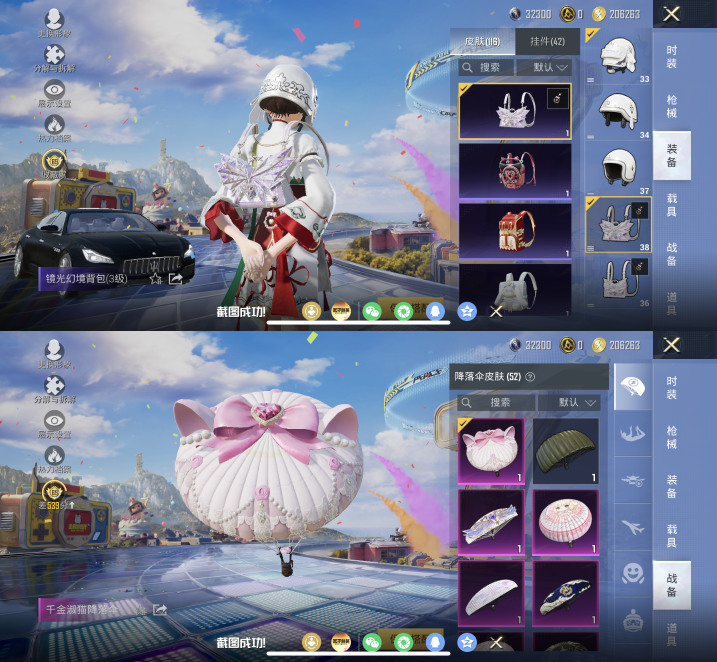This screenshot has height=662, width=717.
Task: Switch to 挂件(42) tab
Action: click(547, 42)
